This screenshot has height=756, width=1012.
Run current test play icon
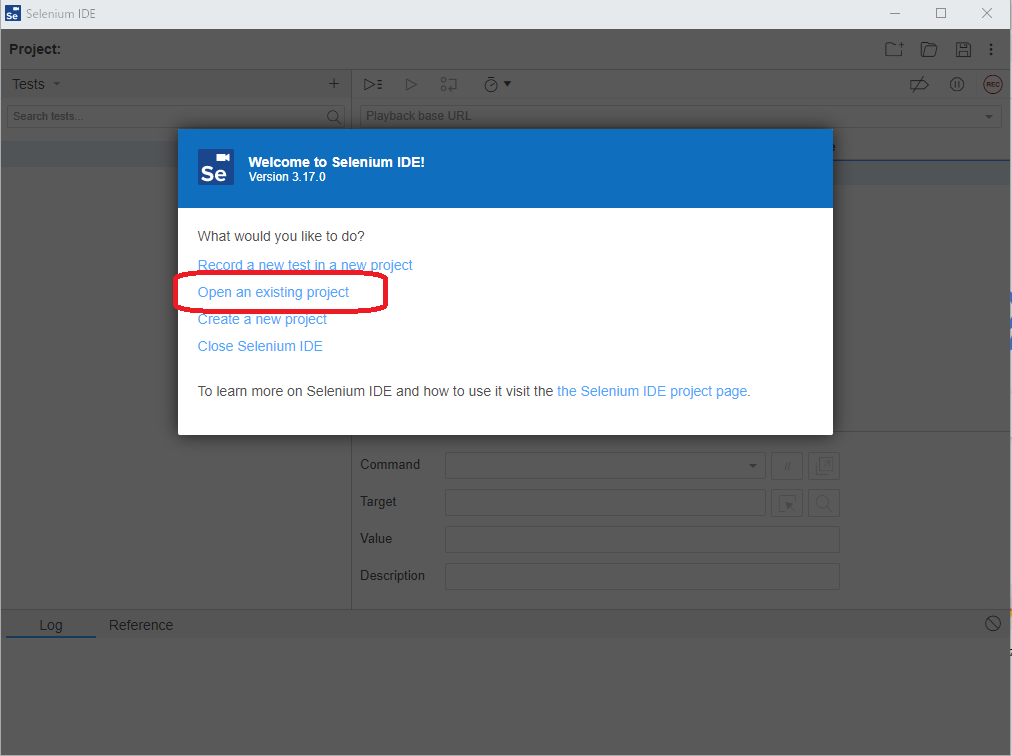tap(410, 84)
